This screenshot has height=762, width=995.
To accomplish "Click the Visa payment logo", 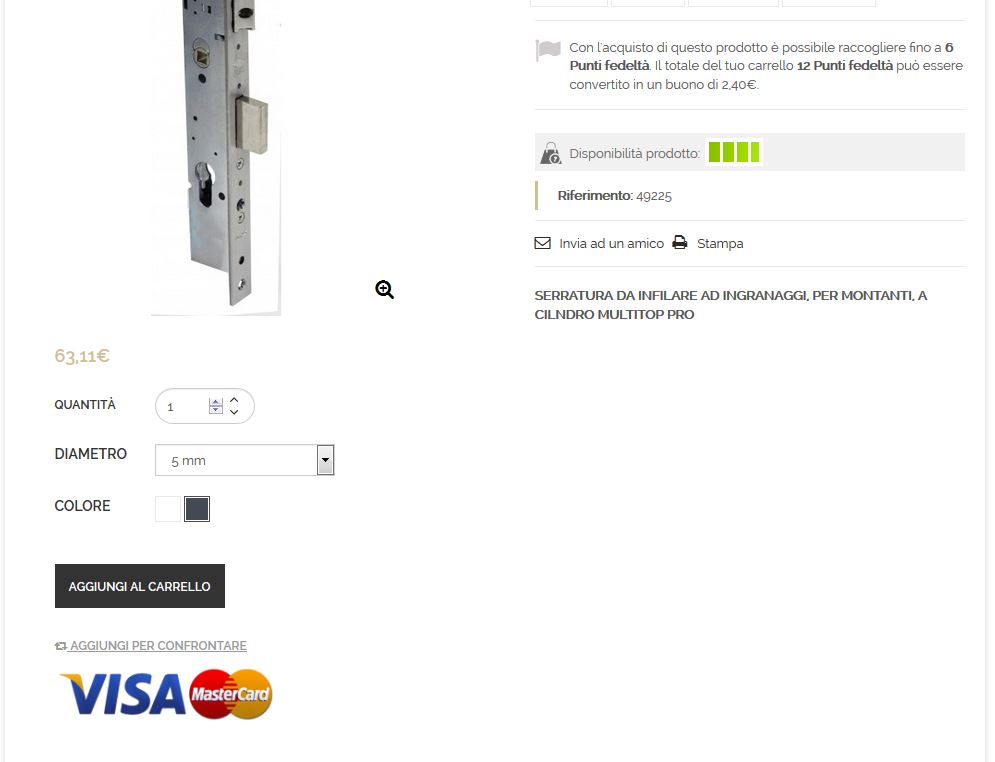I will [x=122, y=694].
